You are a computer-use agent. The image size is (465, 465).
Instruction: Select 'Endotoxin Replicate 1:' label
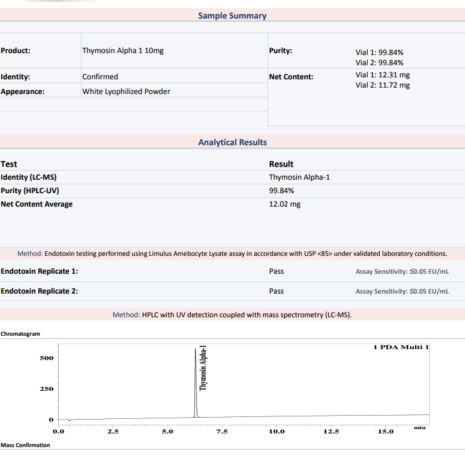tap(39, 271)
